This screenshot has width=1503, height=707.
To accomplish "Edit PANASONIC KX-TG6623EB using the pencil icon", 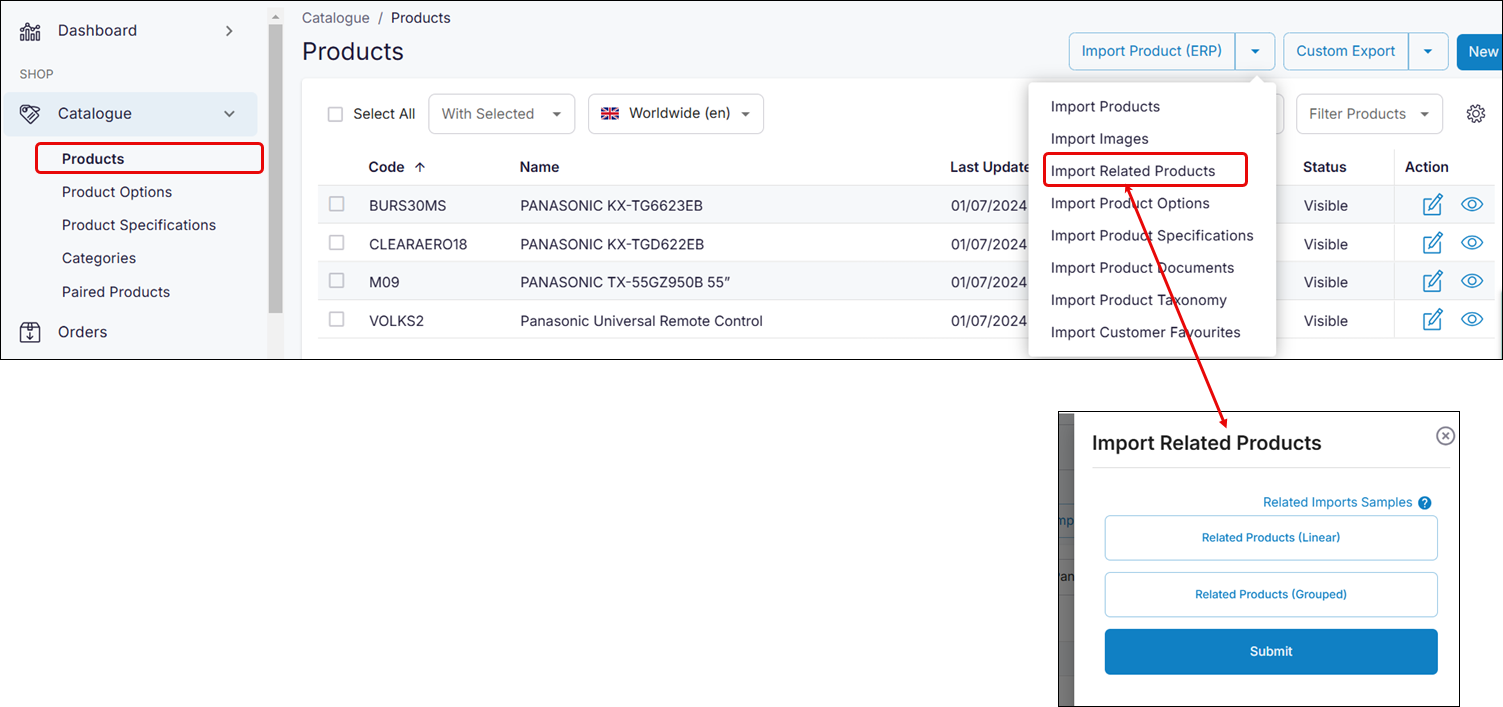I will (1431, 204).
